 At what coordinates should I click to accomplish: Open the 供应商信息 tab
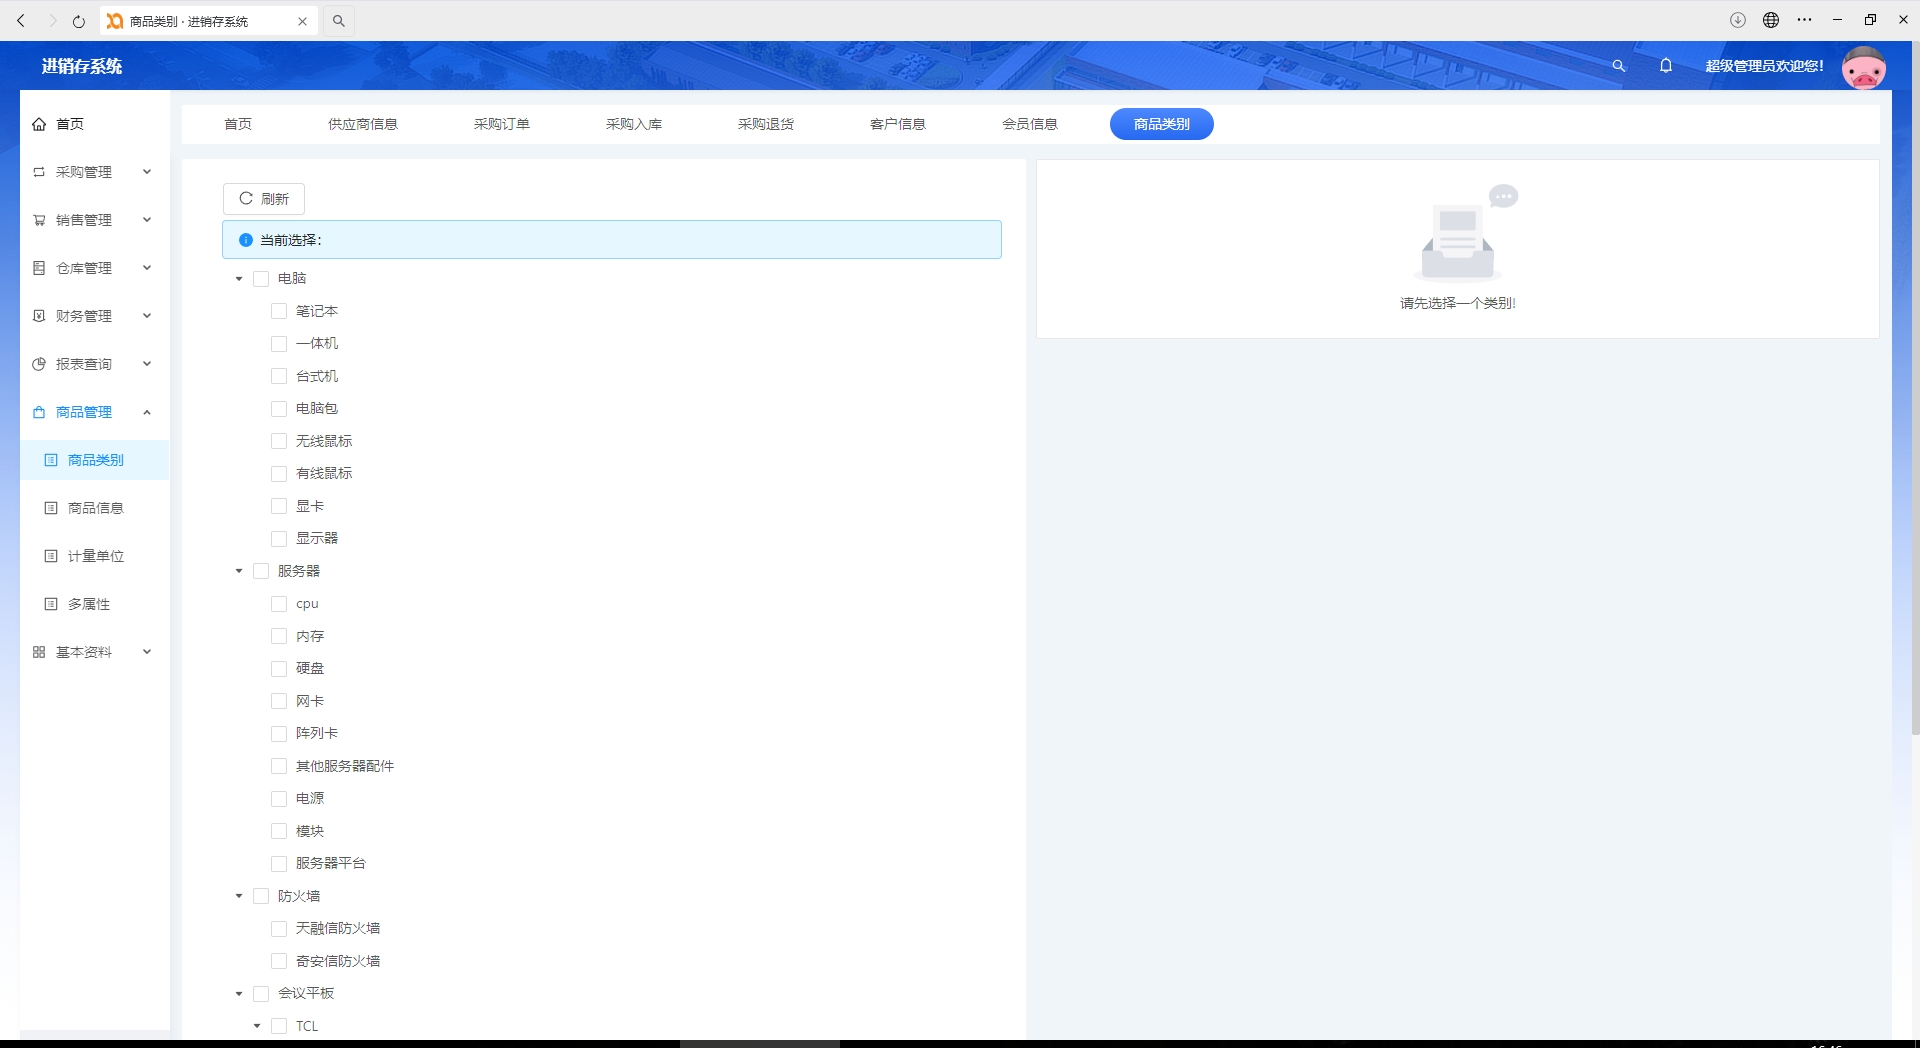[363, 124]
